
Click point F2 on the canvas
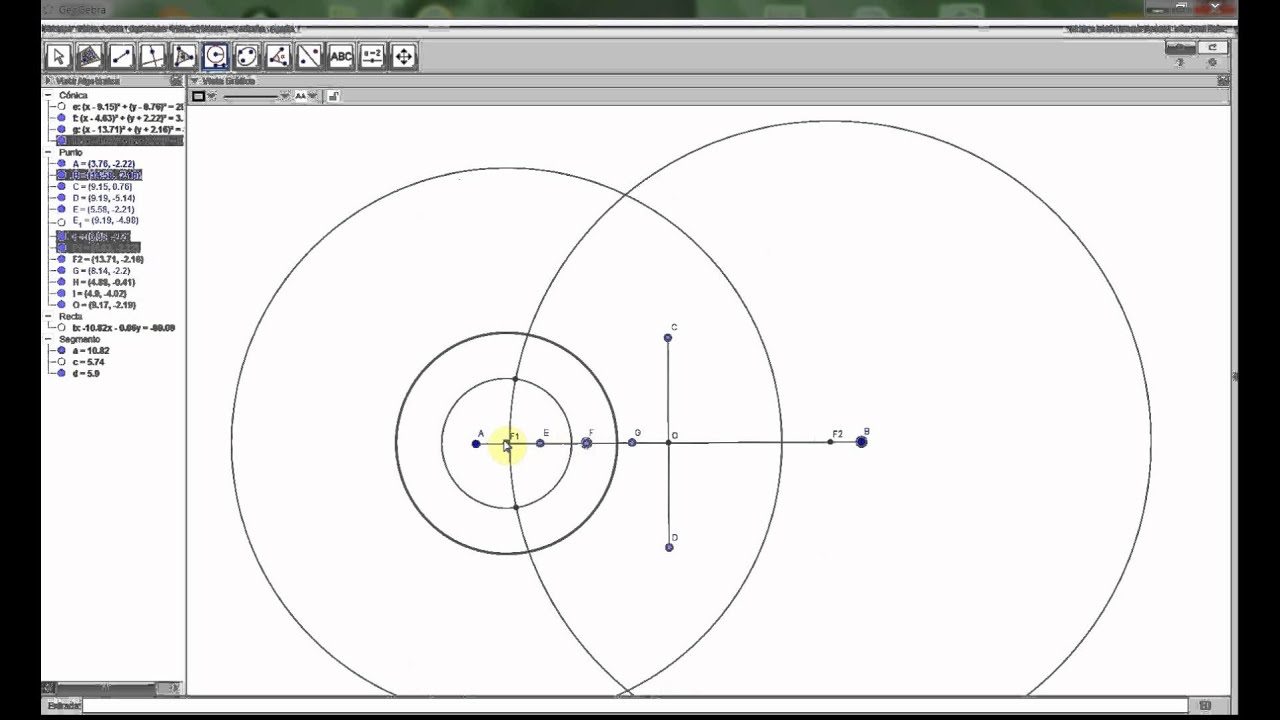(x=830, y=441)
